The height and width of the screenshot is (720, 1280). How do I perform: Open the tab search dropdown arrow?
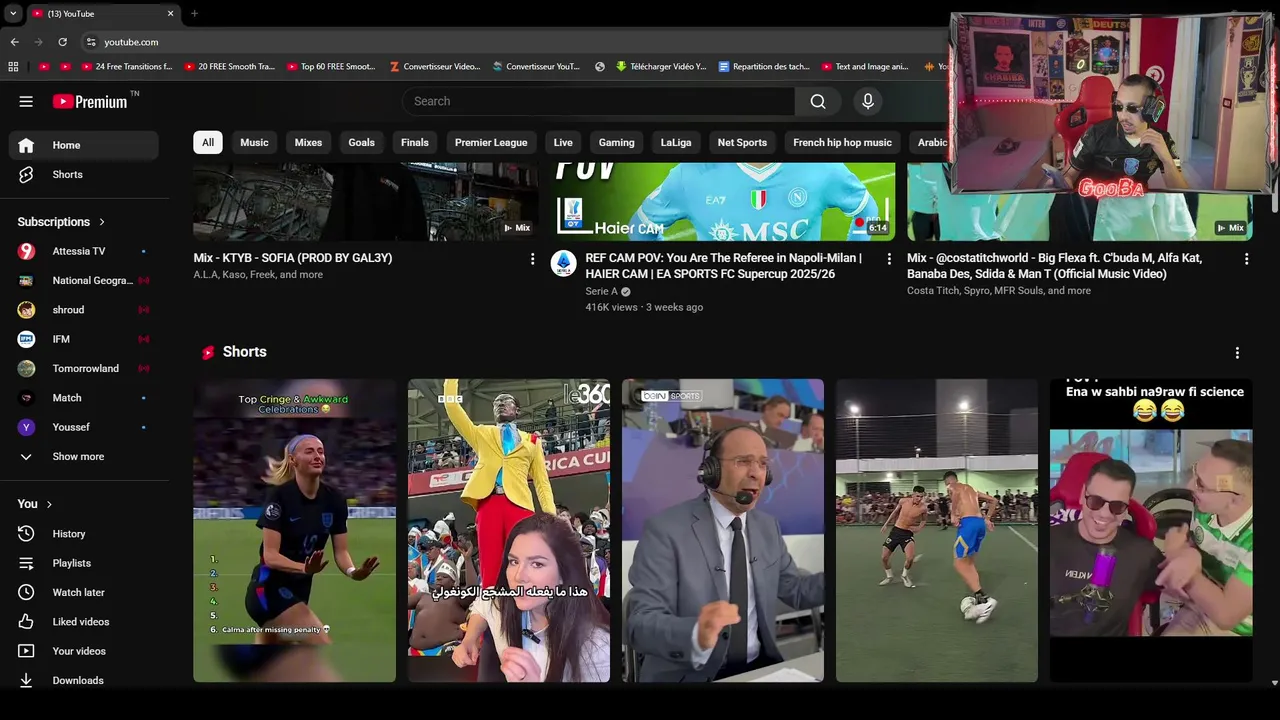coord(13,13)
